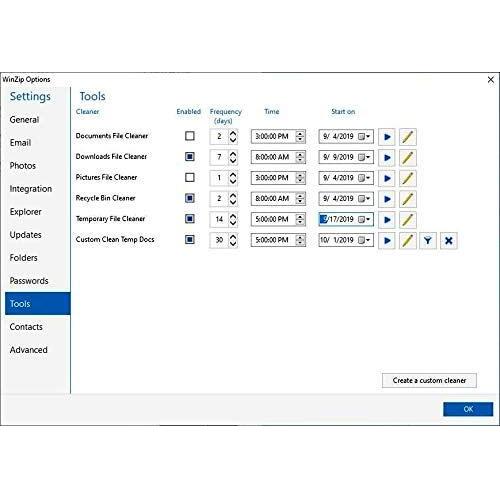Screen dimensions: 500x500
Task: Edit the Downloads File Cleaner with the pencil icon
Action: pos(408,157)
